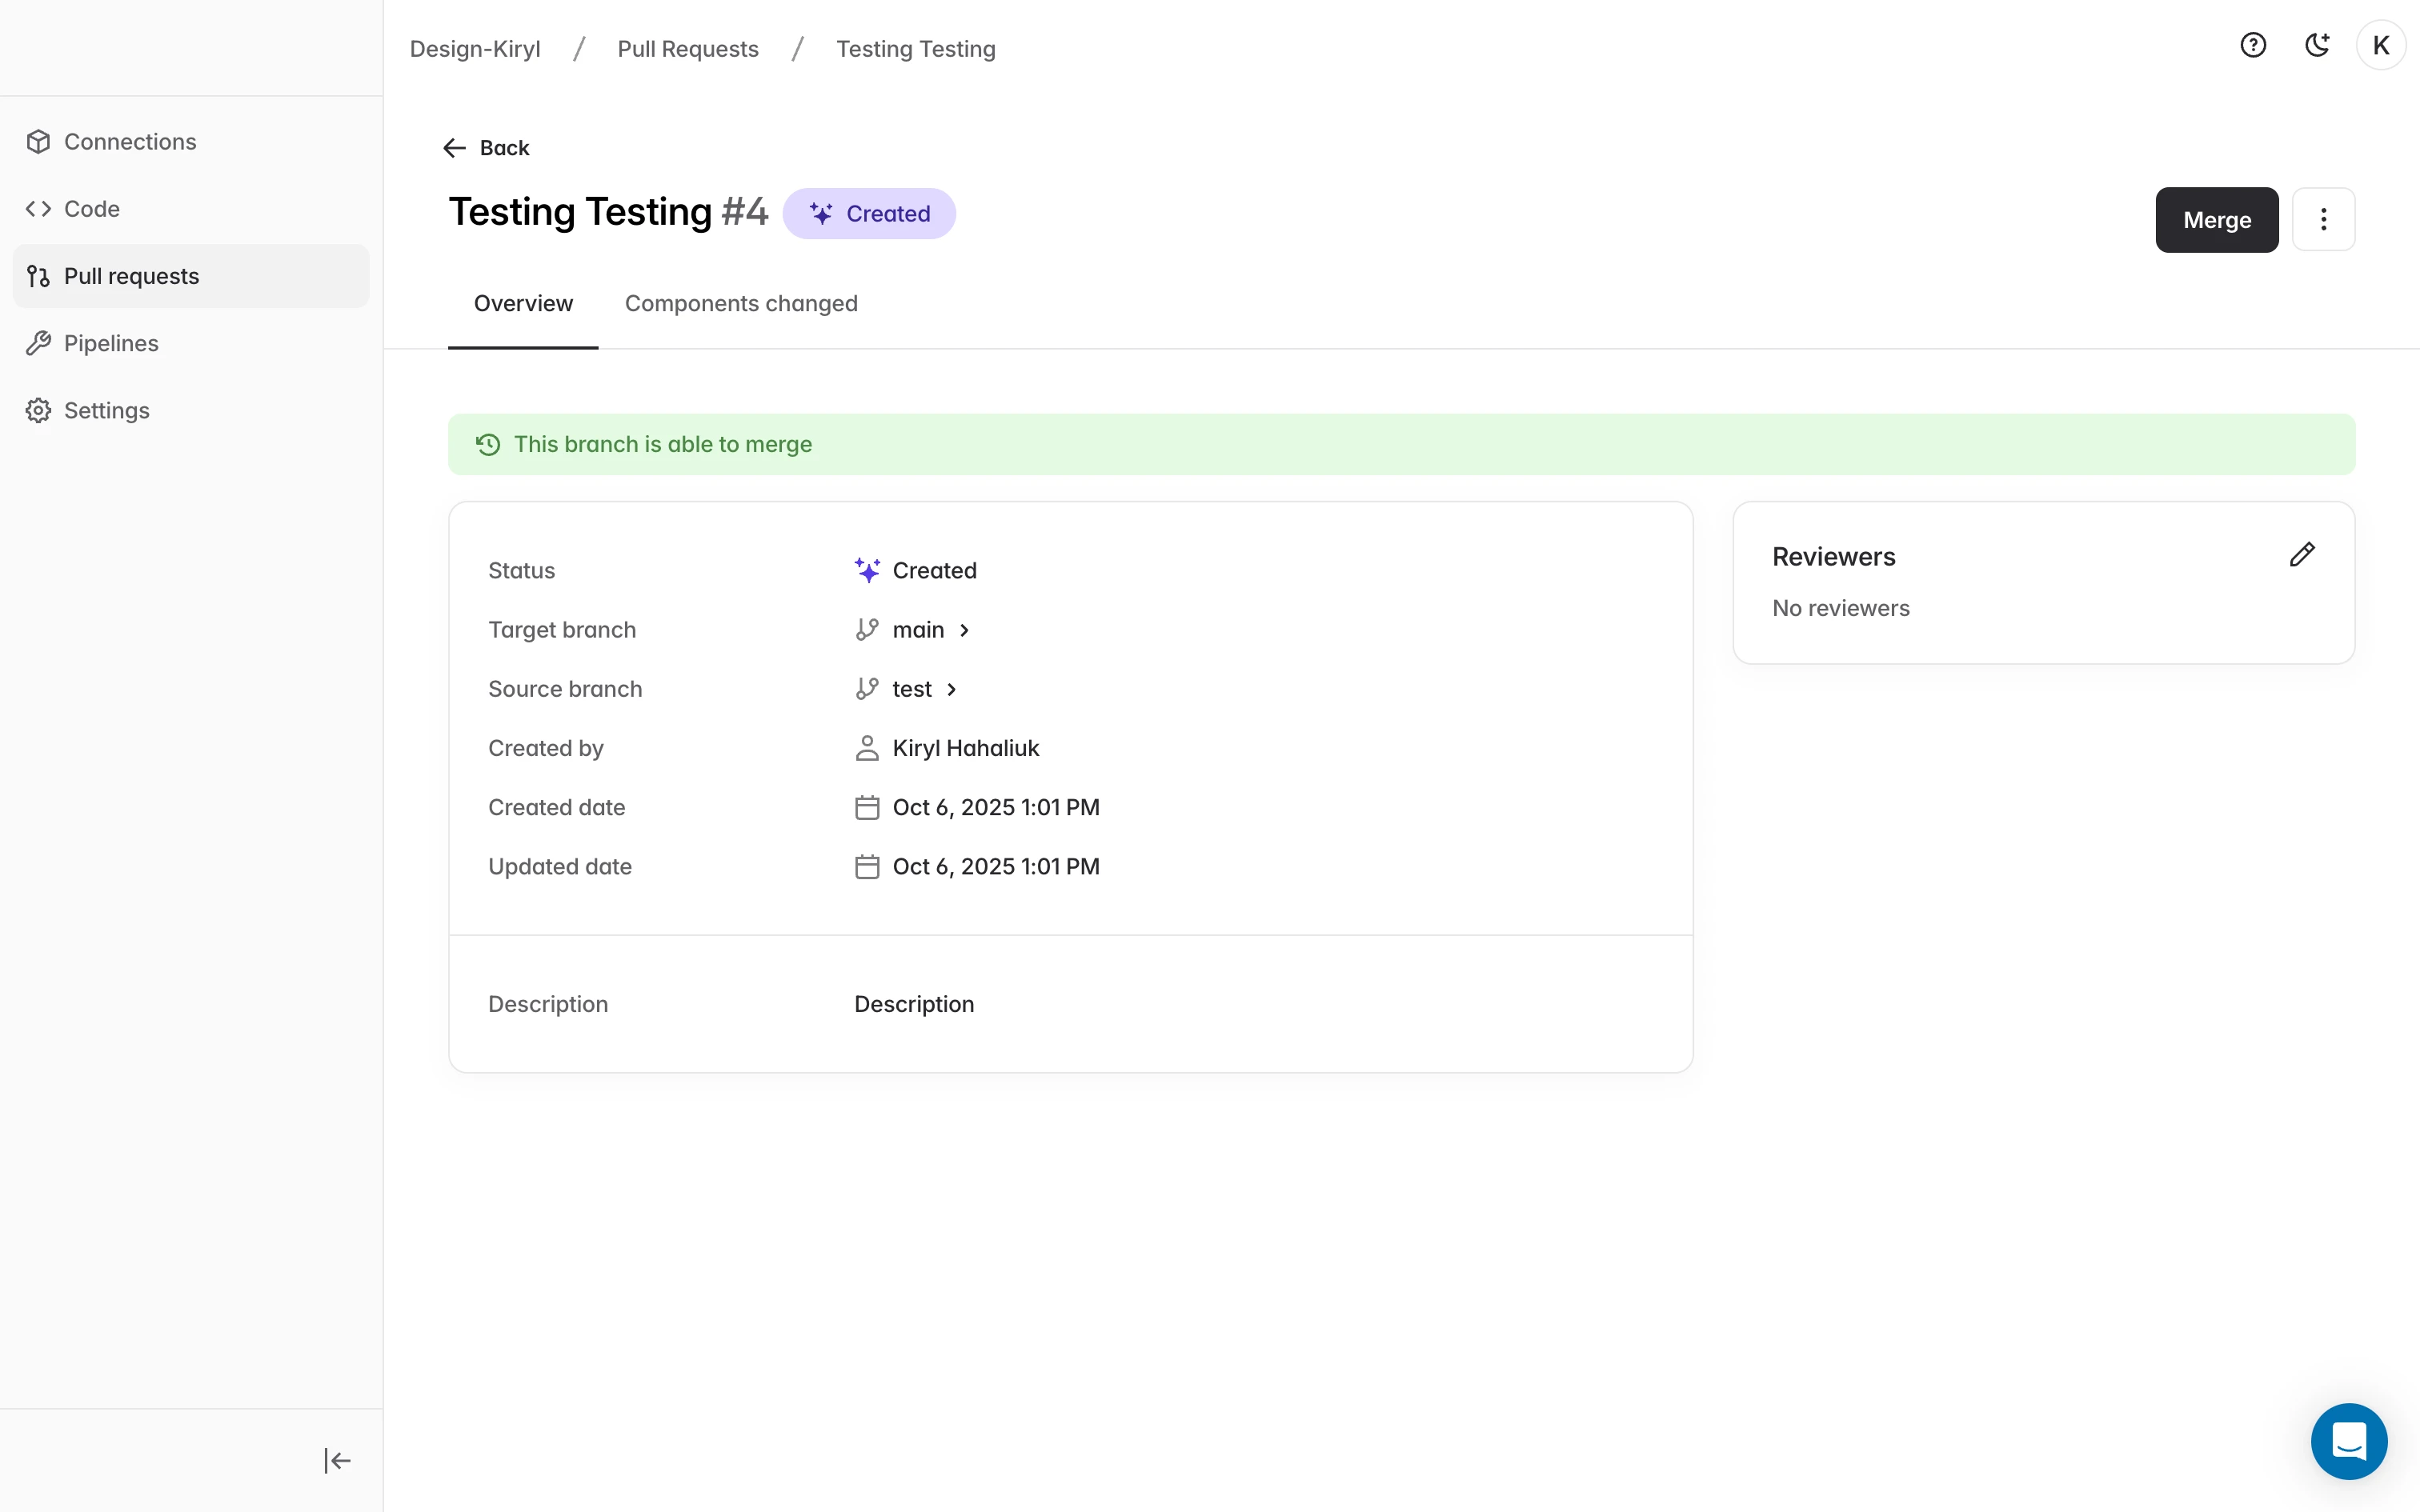Open the three-dot more options menu

2322,219
